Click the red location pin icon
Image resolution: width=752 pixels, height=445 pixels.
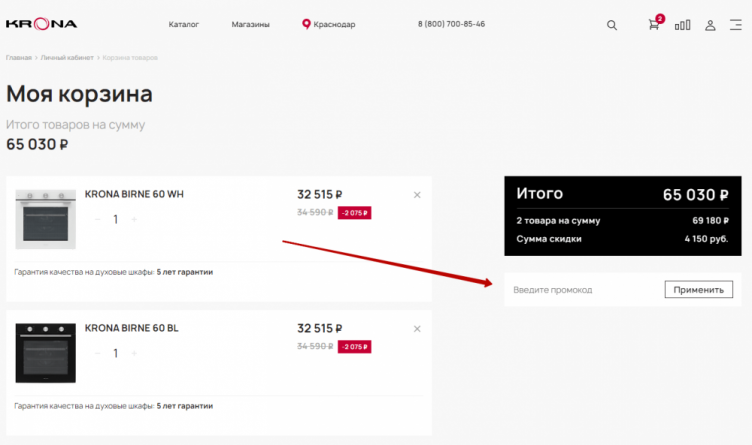pos(306,24)
